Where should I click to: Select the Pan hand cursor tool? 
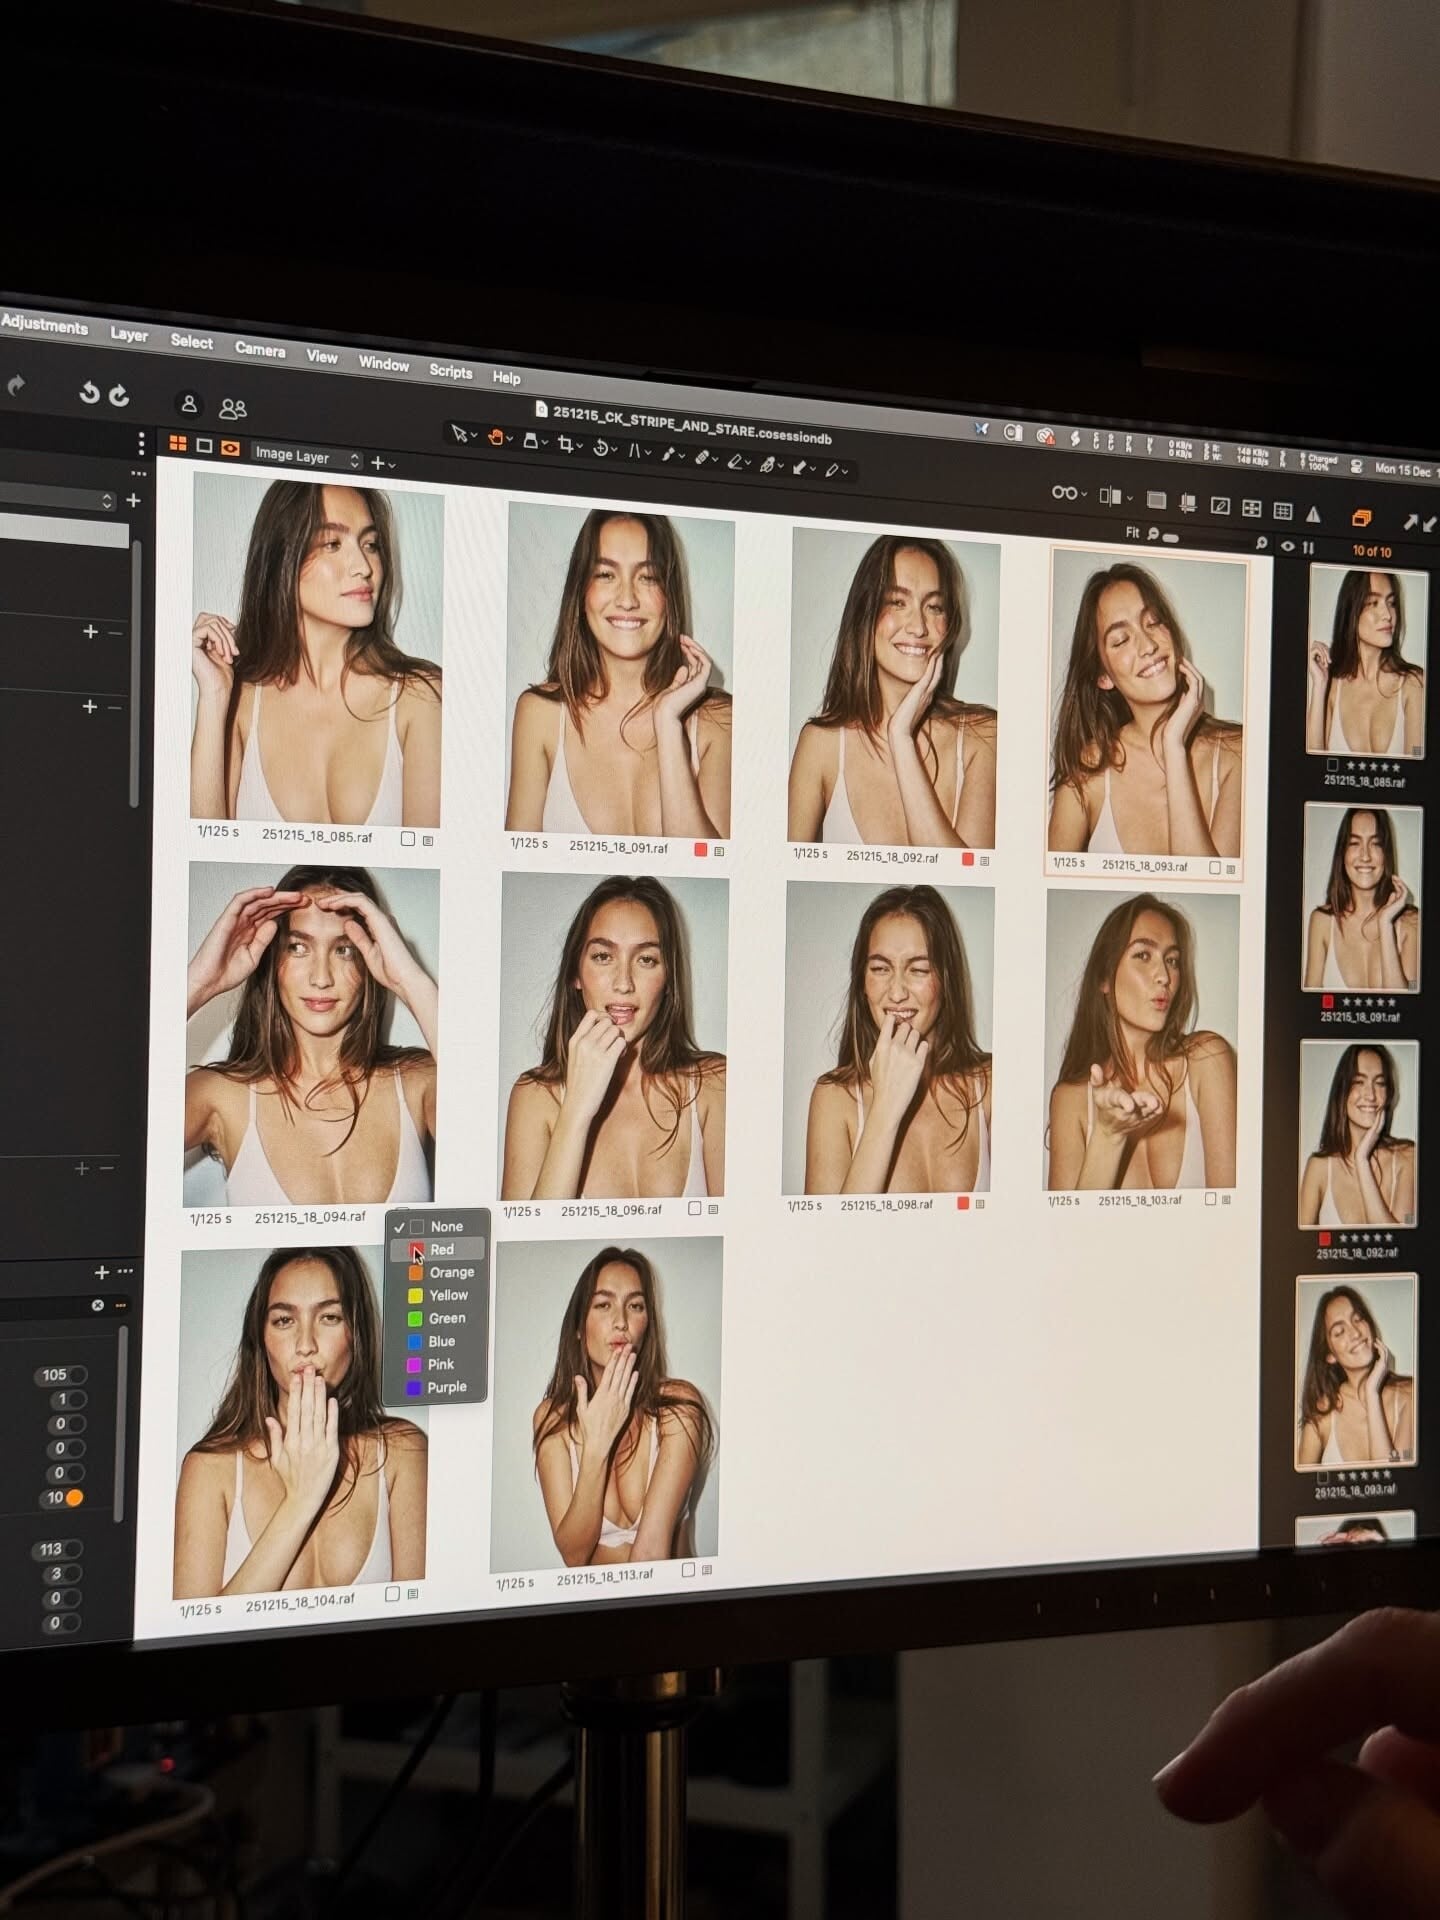coord(494,437)
